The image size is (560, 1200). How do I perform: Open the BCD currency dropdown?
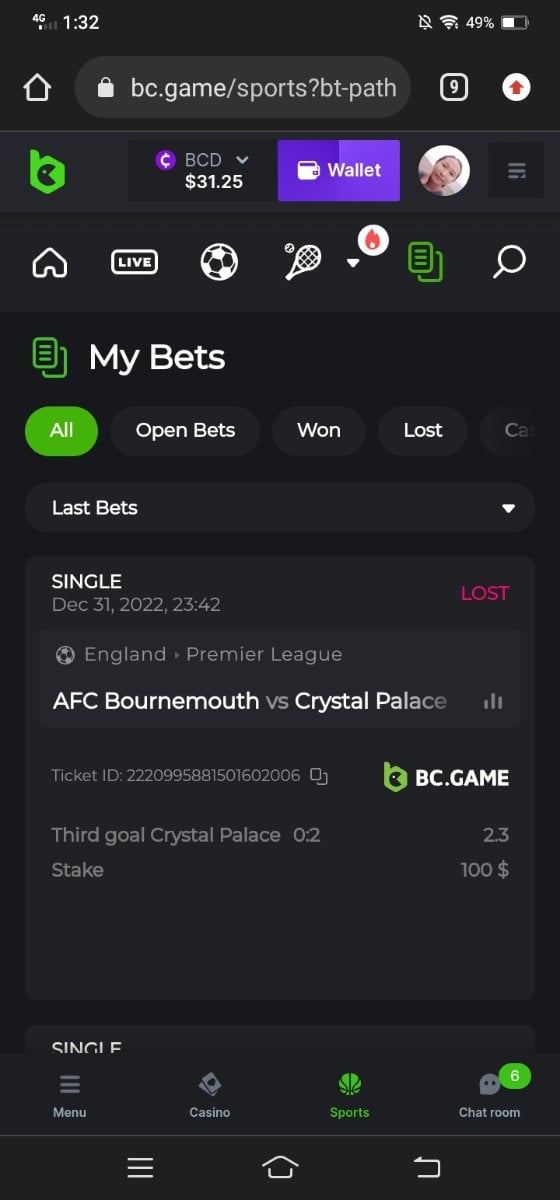pos(203,171)
